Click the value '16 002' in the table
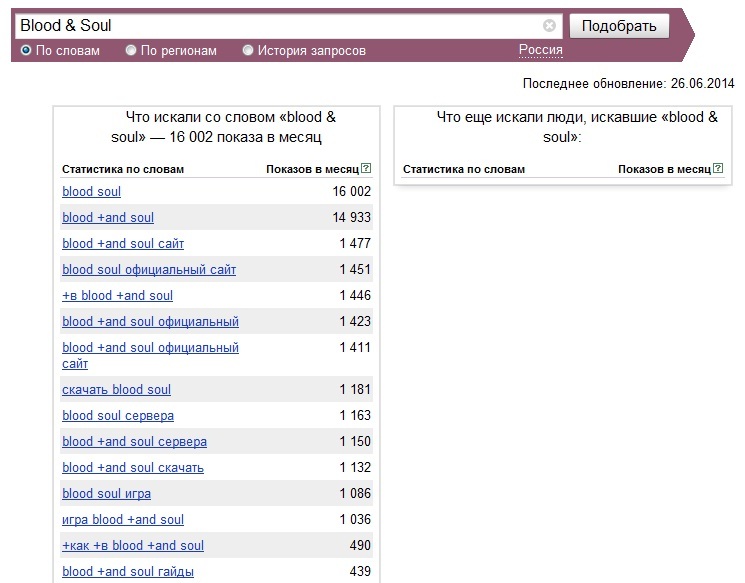 coord(352,191)
